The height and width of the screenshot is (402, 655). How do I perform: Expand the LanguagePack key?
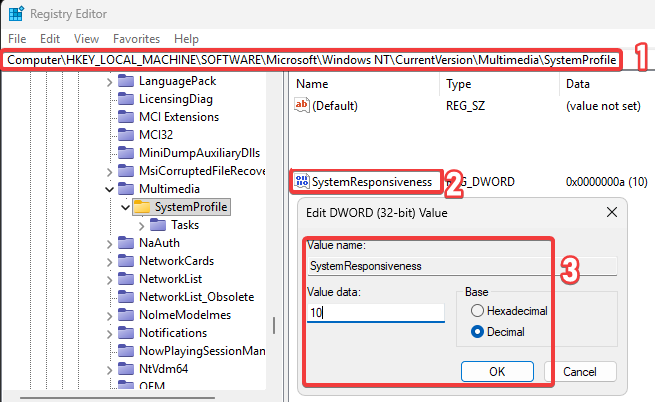pos(109,81)
